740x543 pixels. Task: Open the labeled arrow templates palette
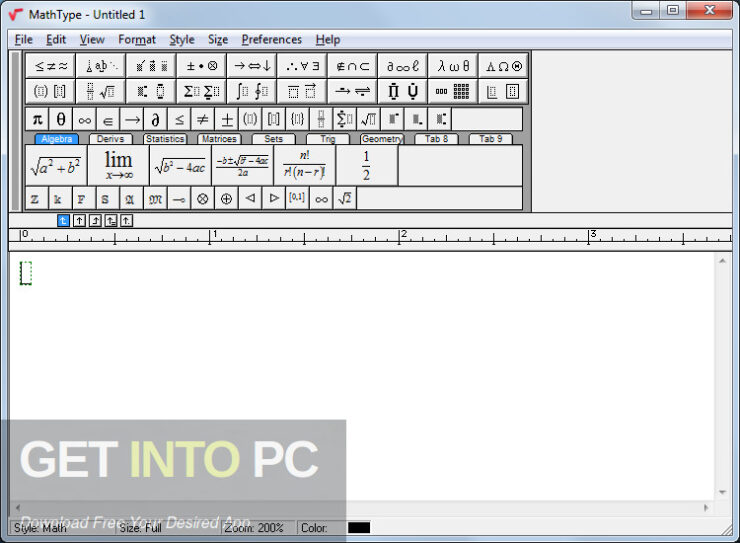pos(353,91)
